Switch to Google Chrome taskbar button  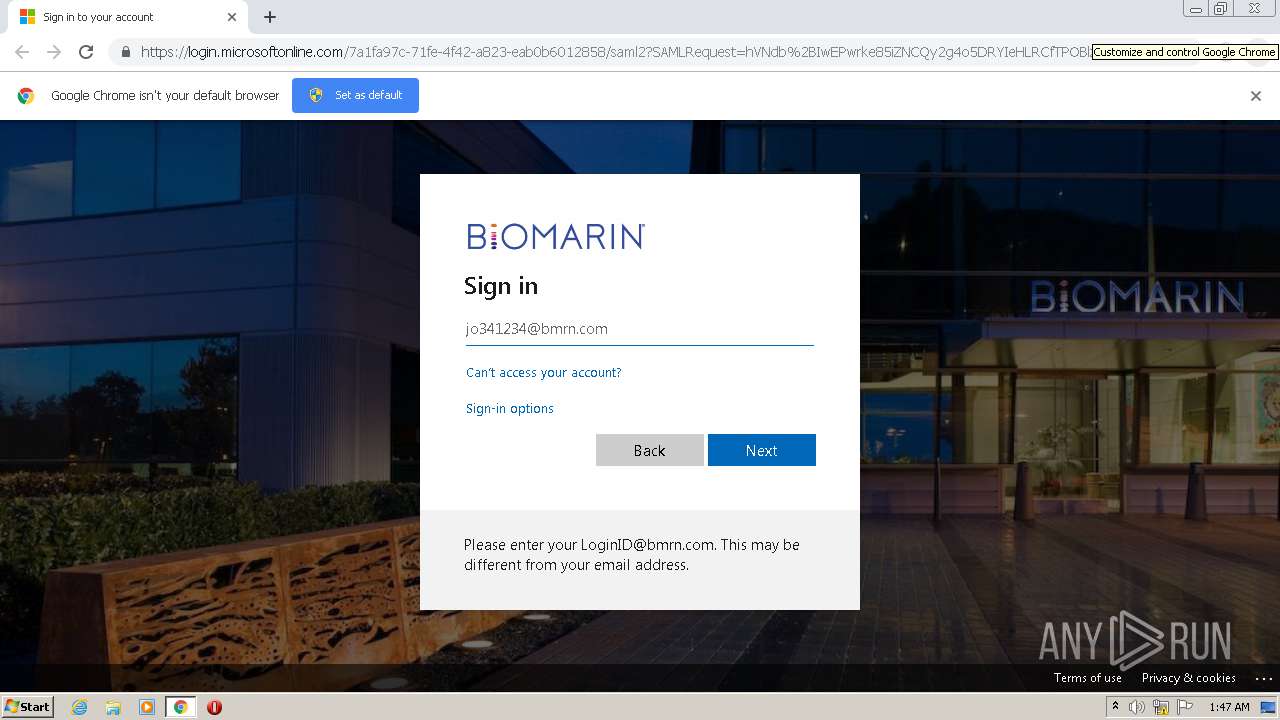point(180,707)
